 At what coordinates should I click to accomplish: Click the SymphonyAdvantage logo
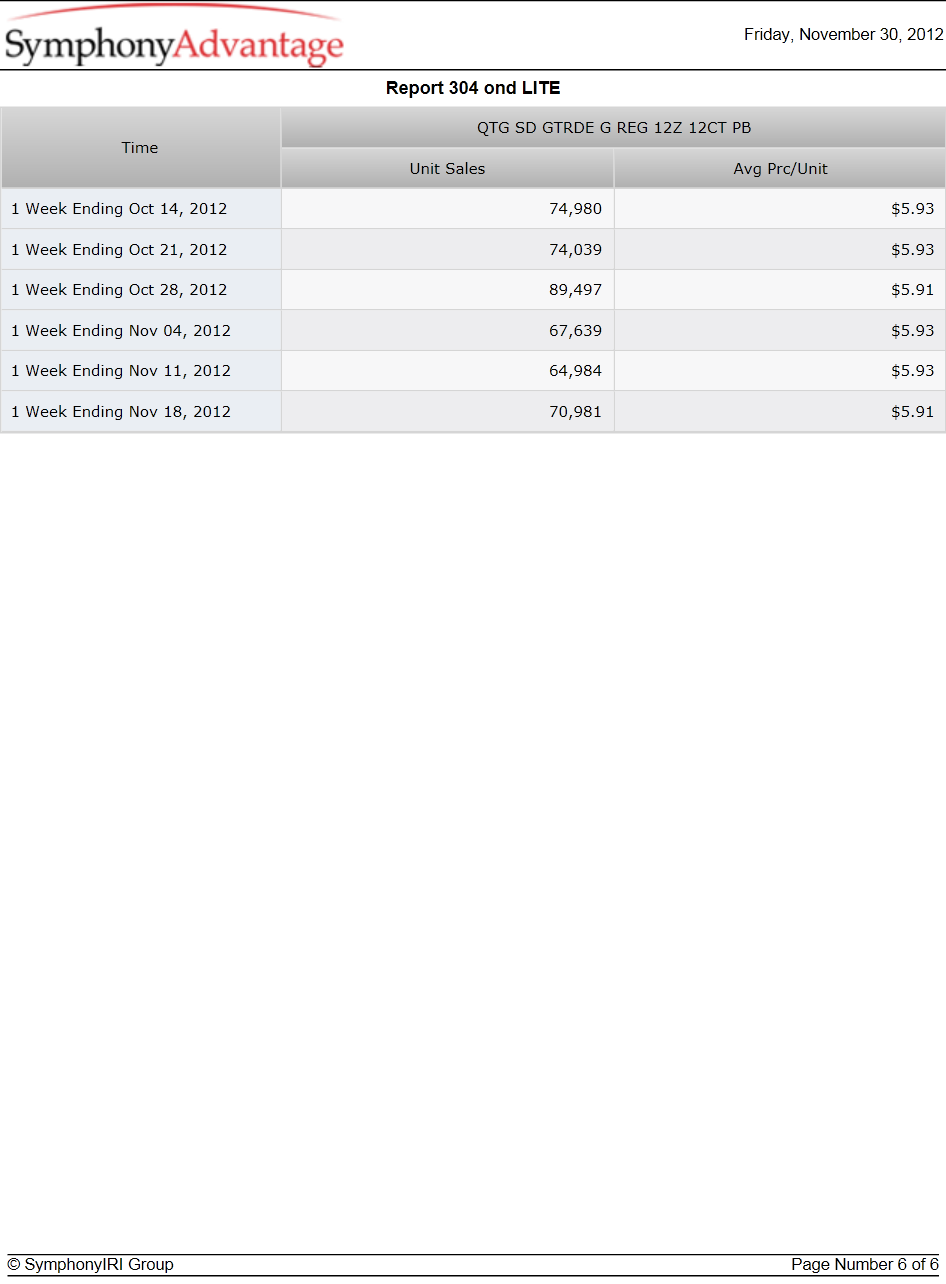[x=174, y=36]
